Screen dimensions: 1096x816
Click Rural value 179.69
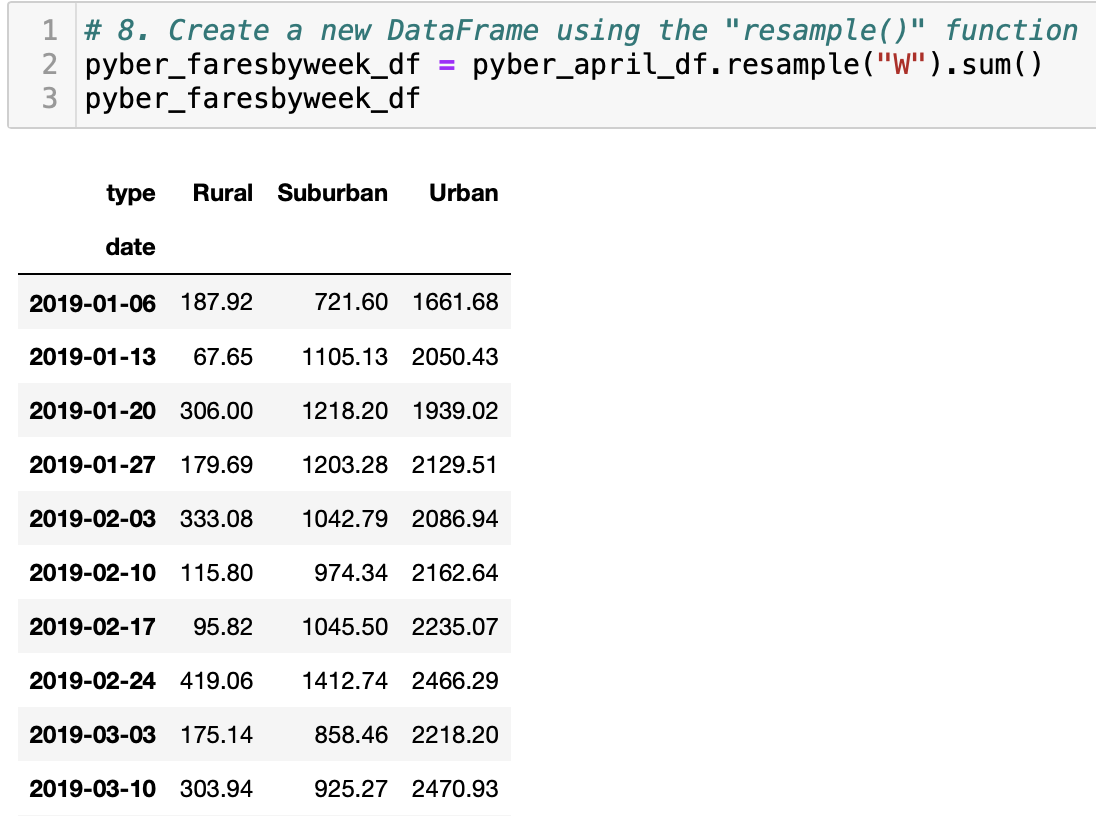point(217,464)
